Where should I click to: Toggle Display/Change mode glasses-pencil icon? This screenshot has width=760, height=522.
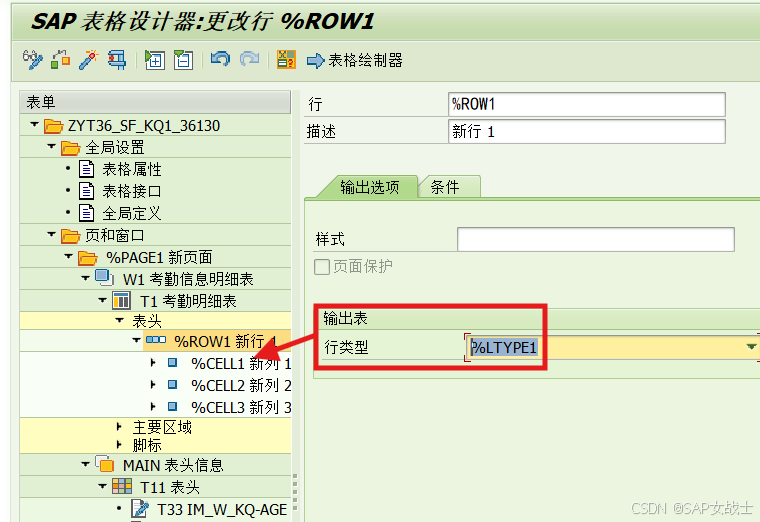pyautogui.click(x=32, y=60)
